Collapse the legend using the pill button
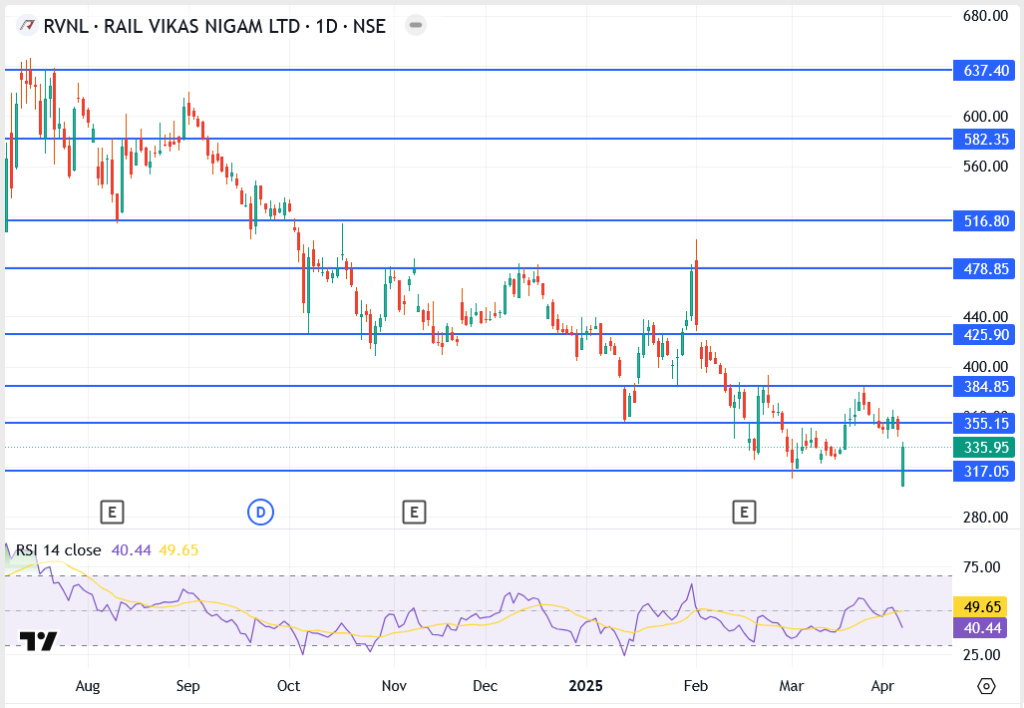Screen dimensions: 1024x708 (415, 26)
